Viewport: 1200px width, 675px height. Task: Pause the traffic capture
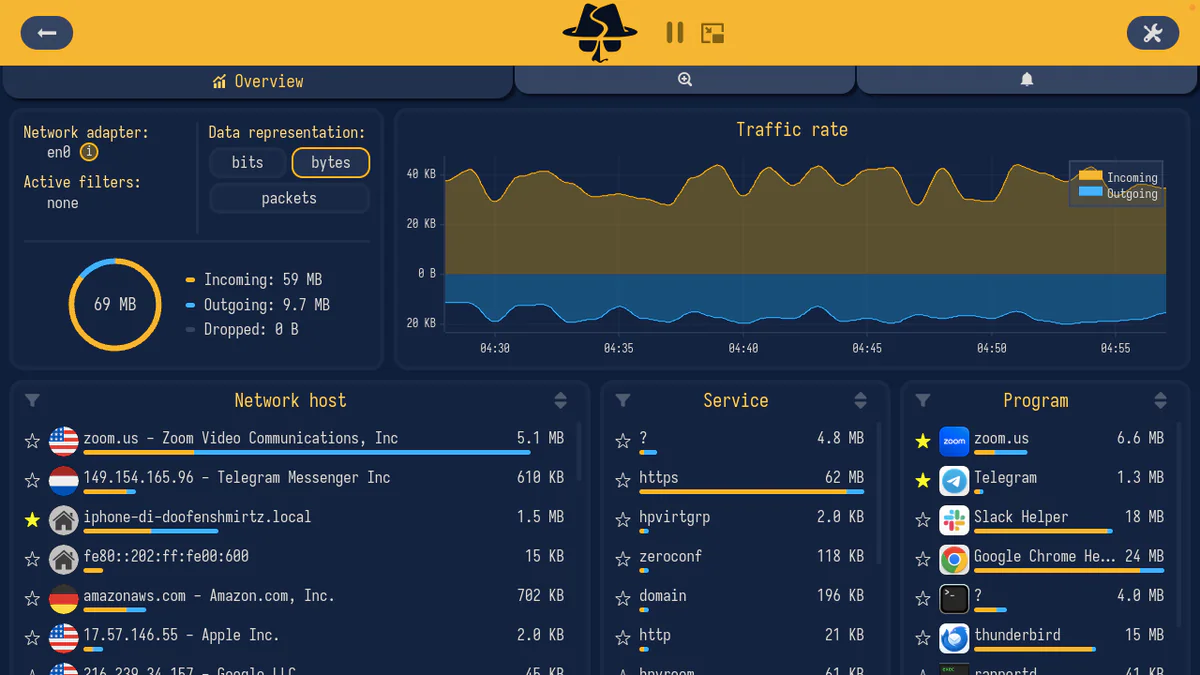coord(674,32)
